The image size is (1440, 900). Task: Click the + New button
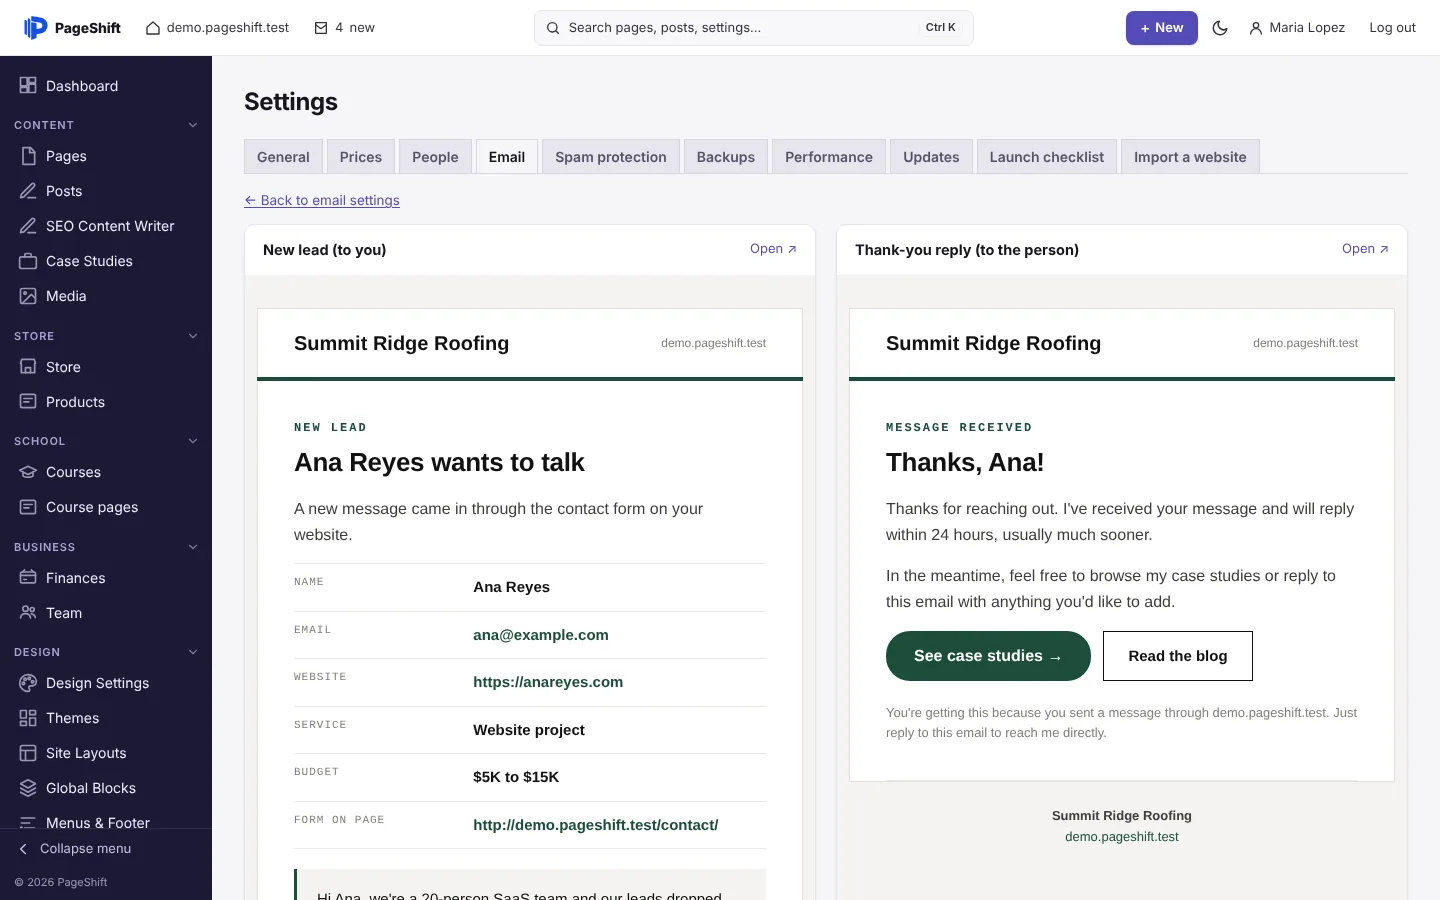click(1162, 28)
